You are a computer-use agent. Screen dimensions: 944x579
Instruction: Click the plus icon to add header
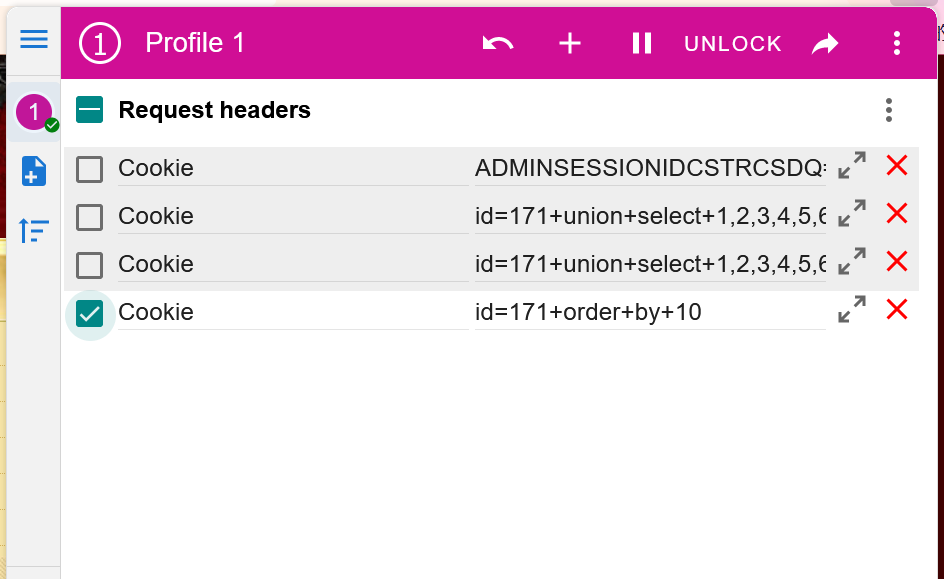point(570,43)
